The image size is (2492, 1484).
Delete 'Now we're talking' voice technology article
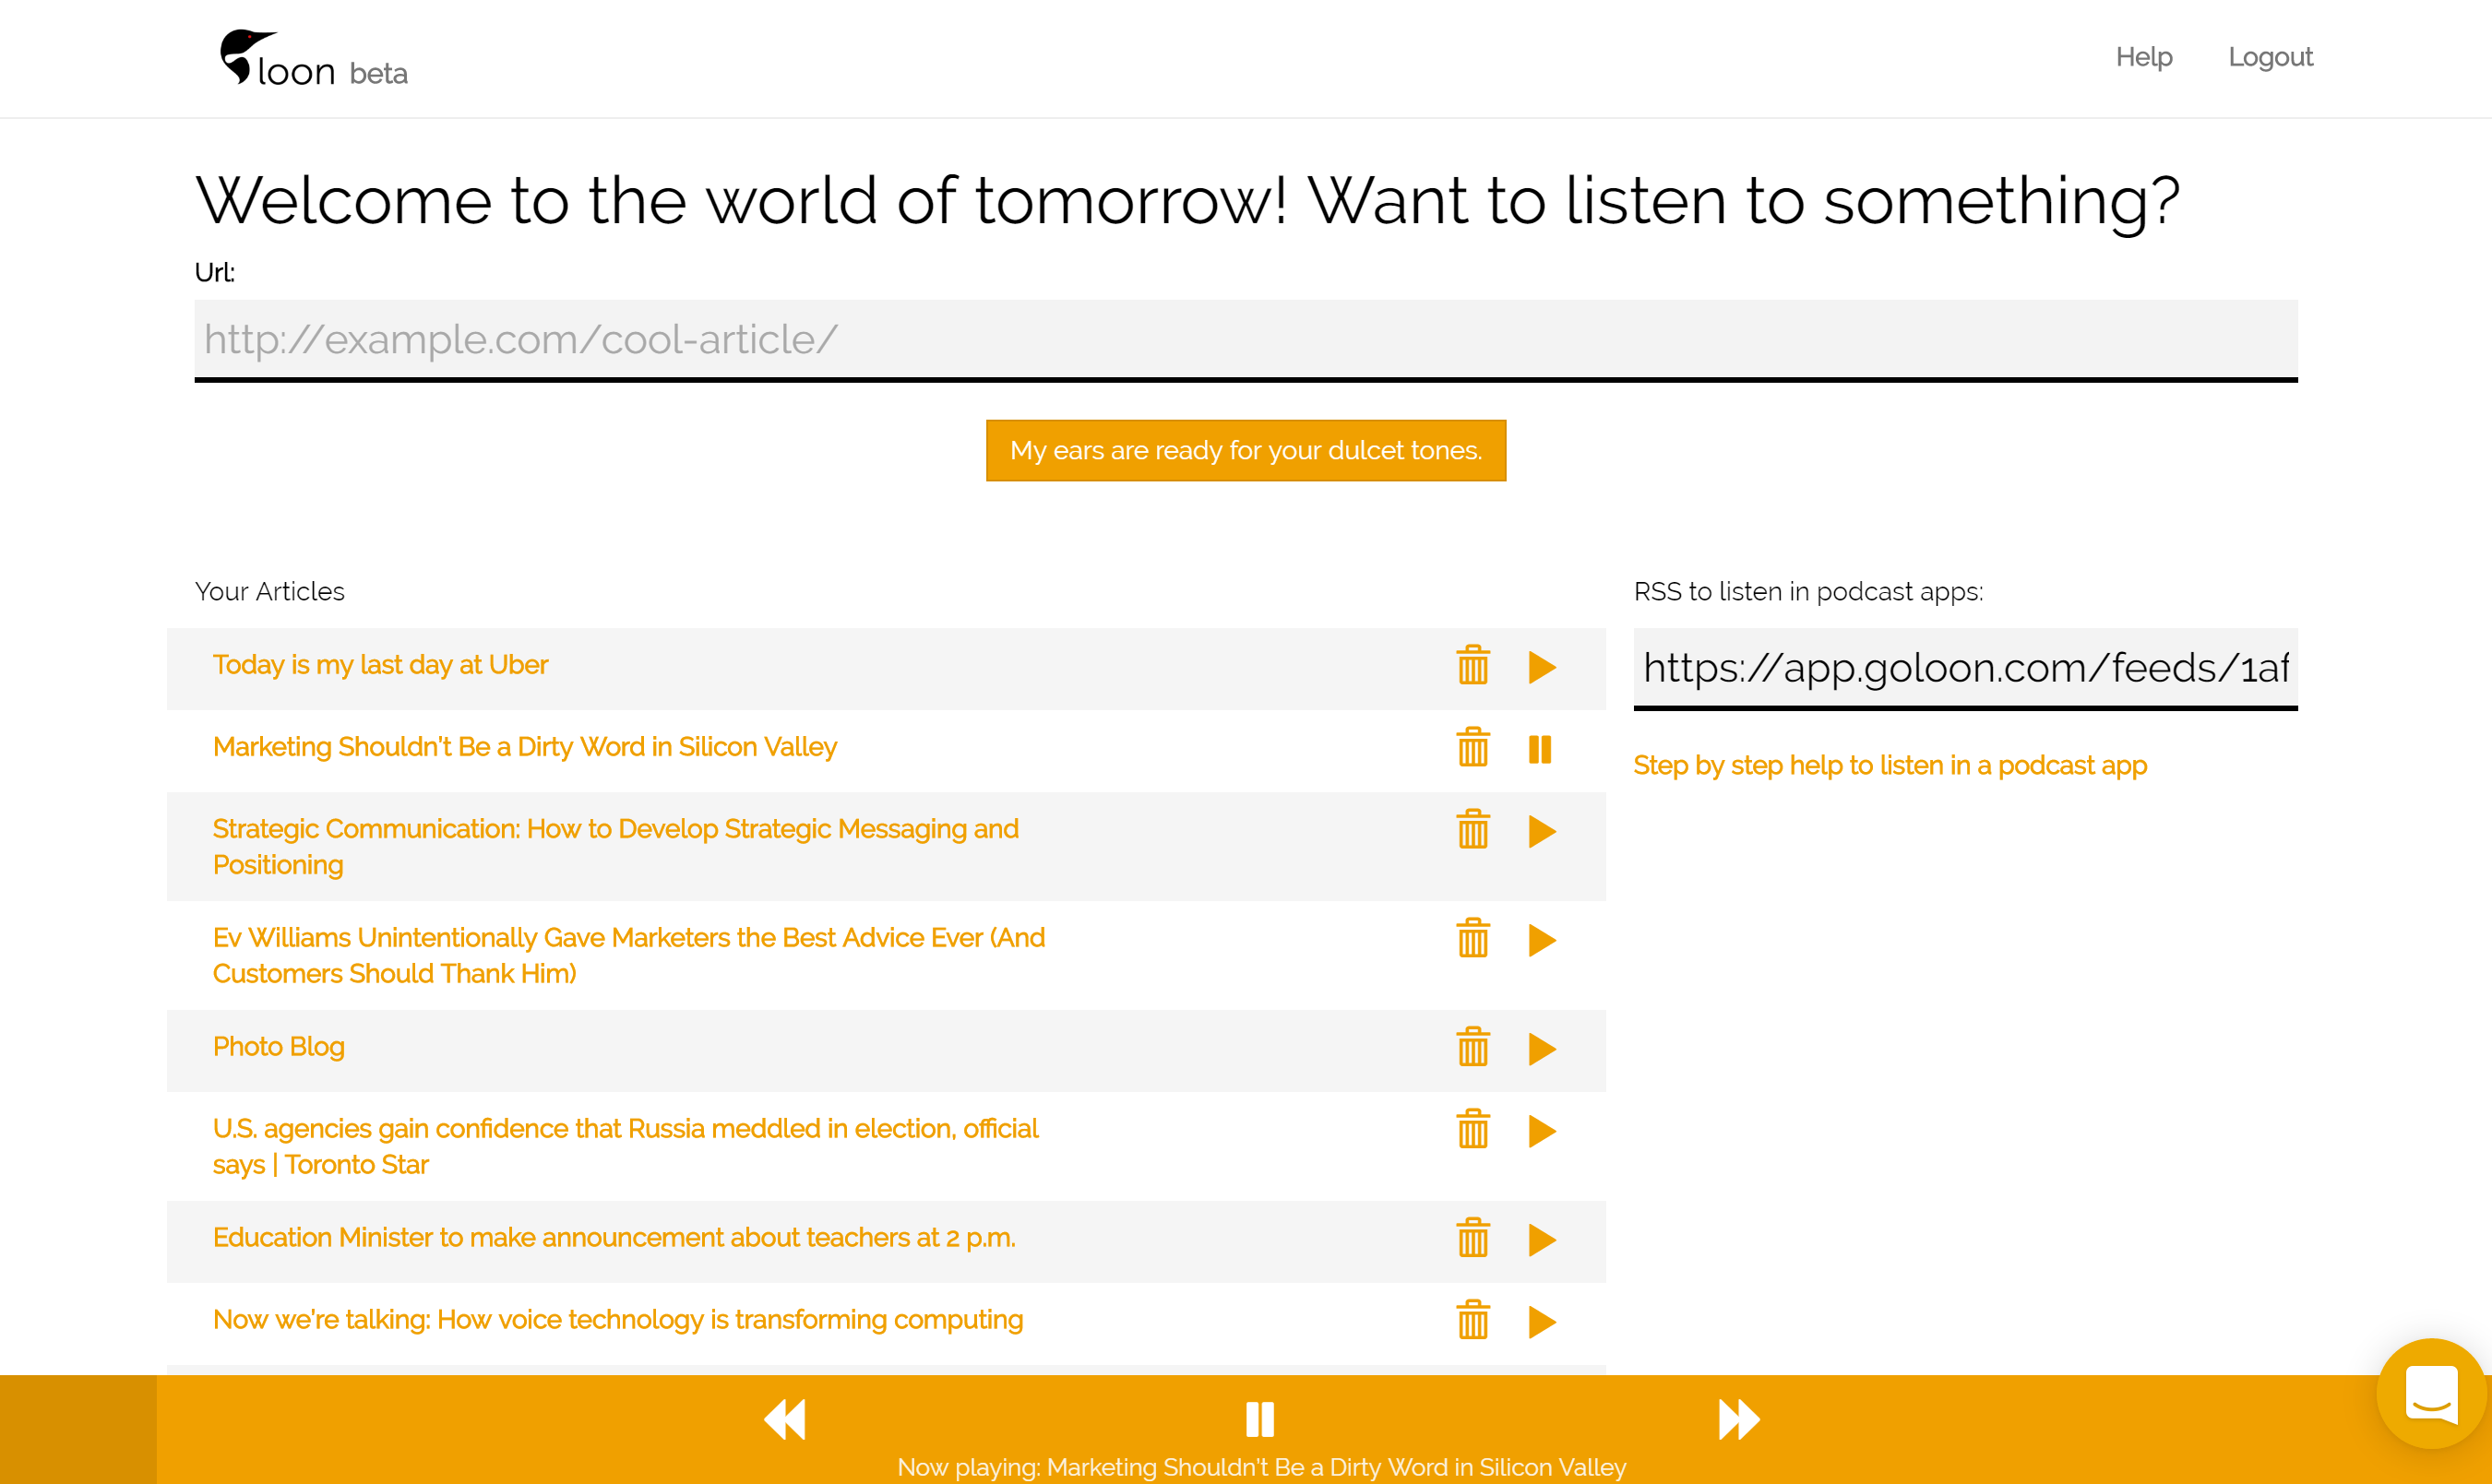tap(1473, 1320)
